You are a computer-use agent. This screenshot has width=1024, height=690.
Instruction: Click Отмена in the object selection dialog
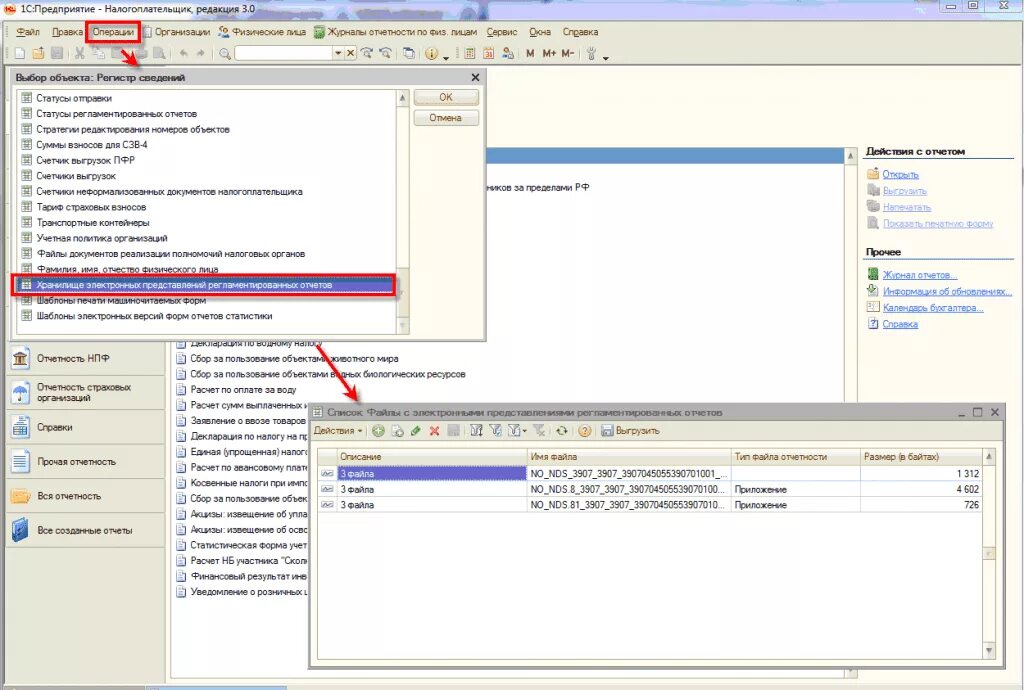pos(446,118)
